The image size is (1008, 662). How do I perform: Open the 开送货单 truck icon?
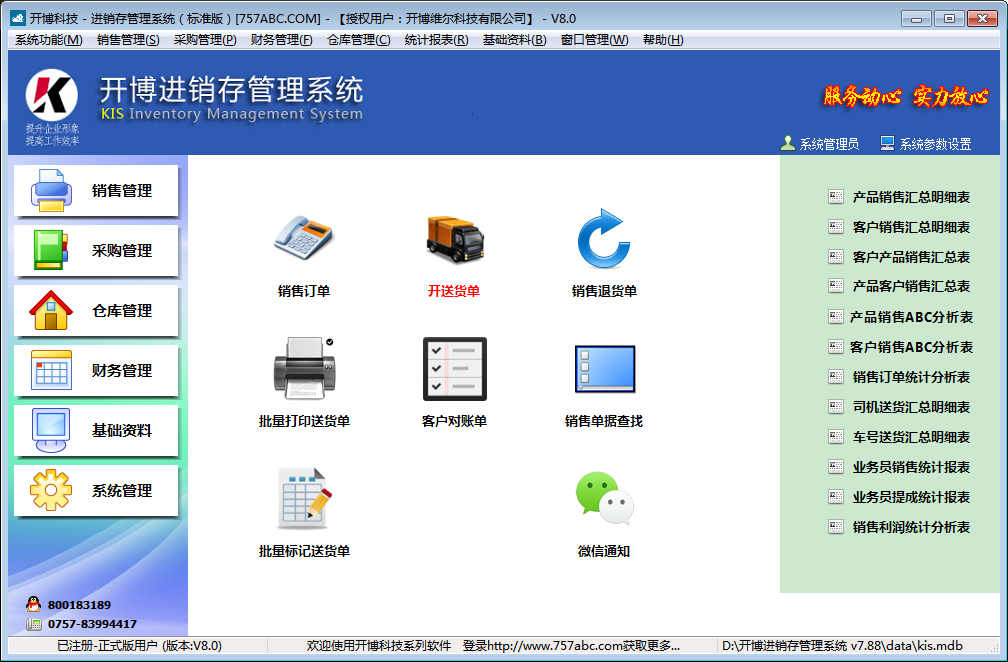454,238
